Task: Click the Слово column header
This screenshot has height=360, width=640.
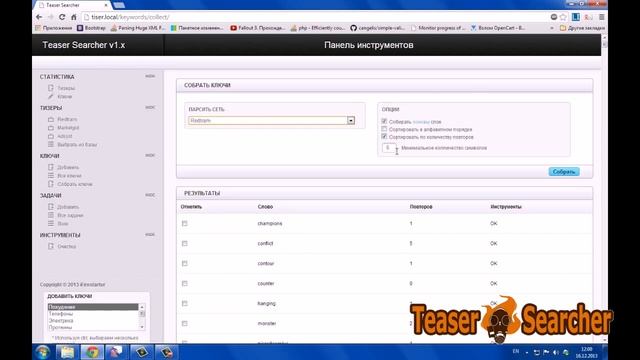Action: pos(265,207)
